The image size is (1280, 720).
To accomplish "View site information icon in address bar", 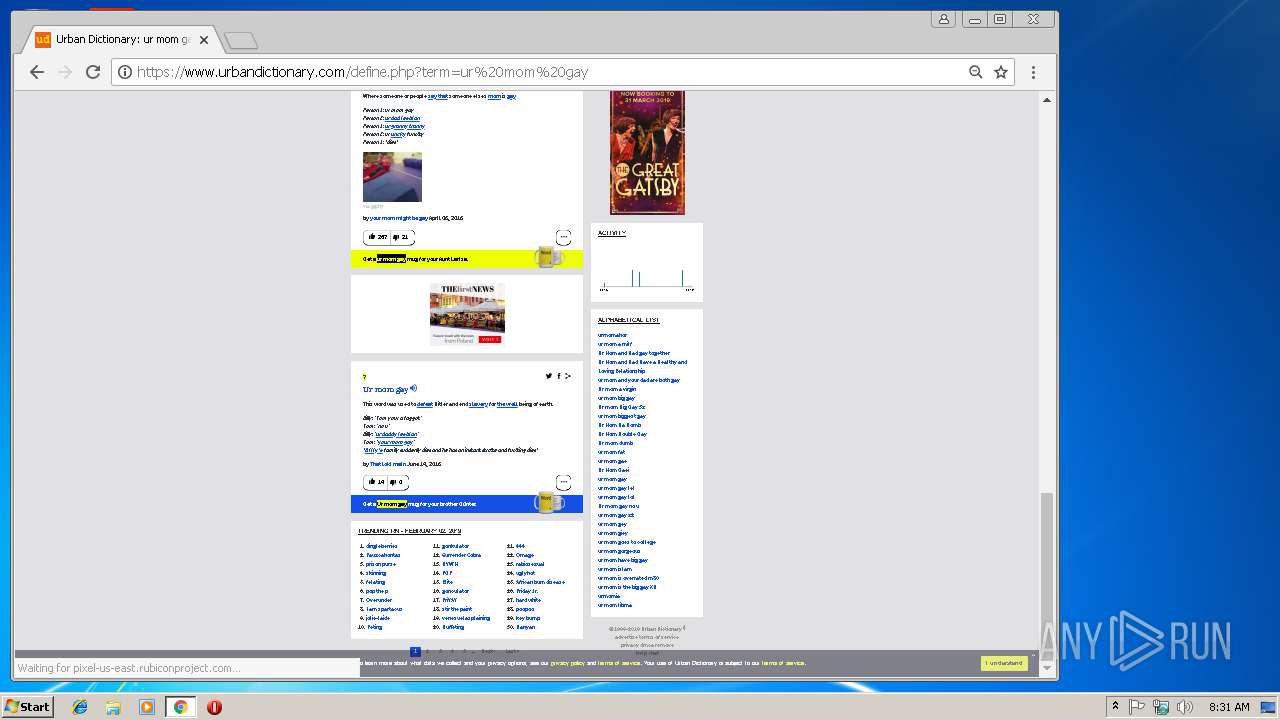I will [125, 72].
